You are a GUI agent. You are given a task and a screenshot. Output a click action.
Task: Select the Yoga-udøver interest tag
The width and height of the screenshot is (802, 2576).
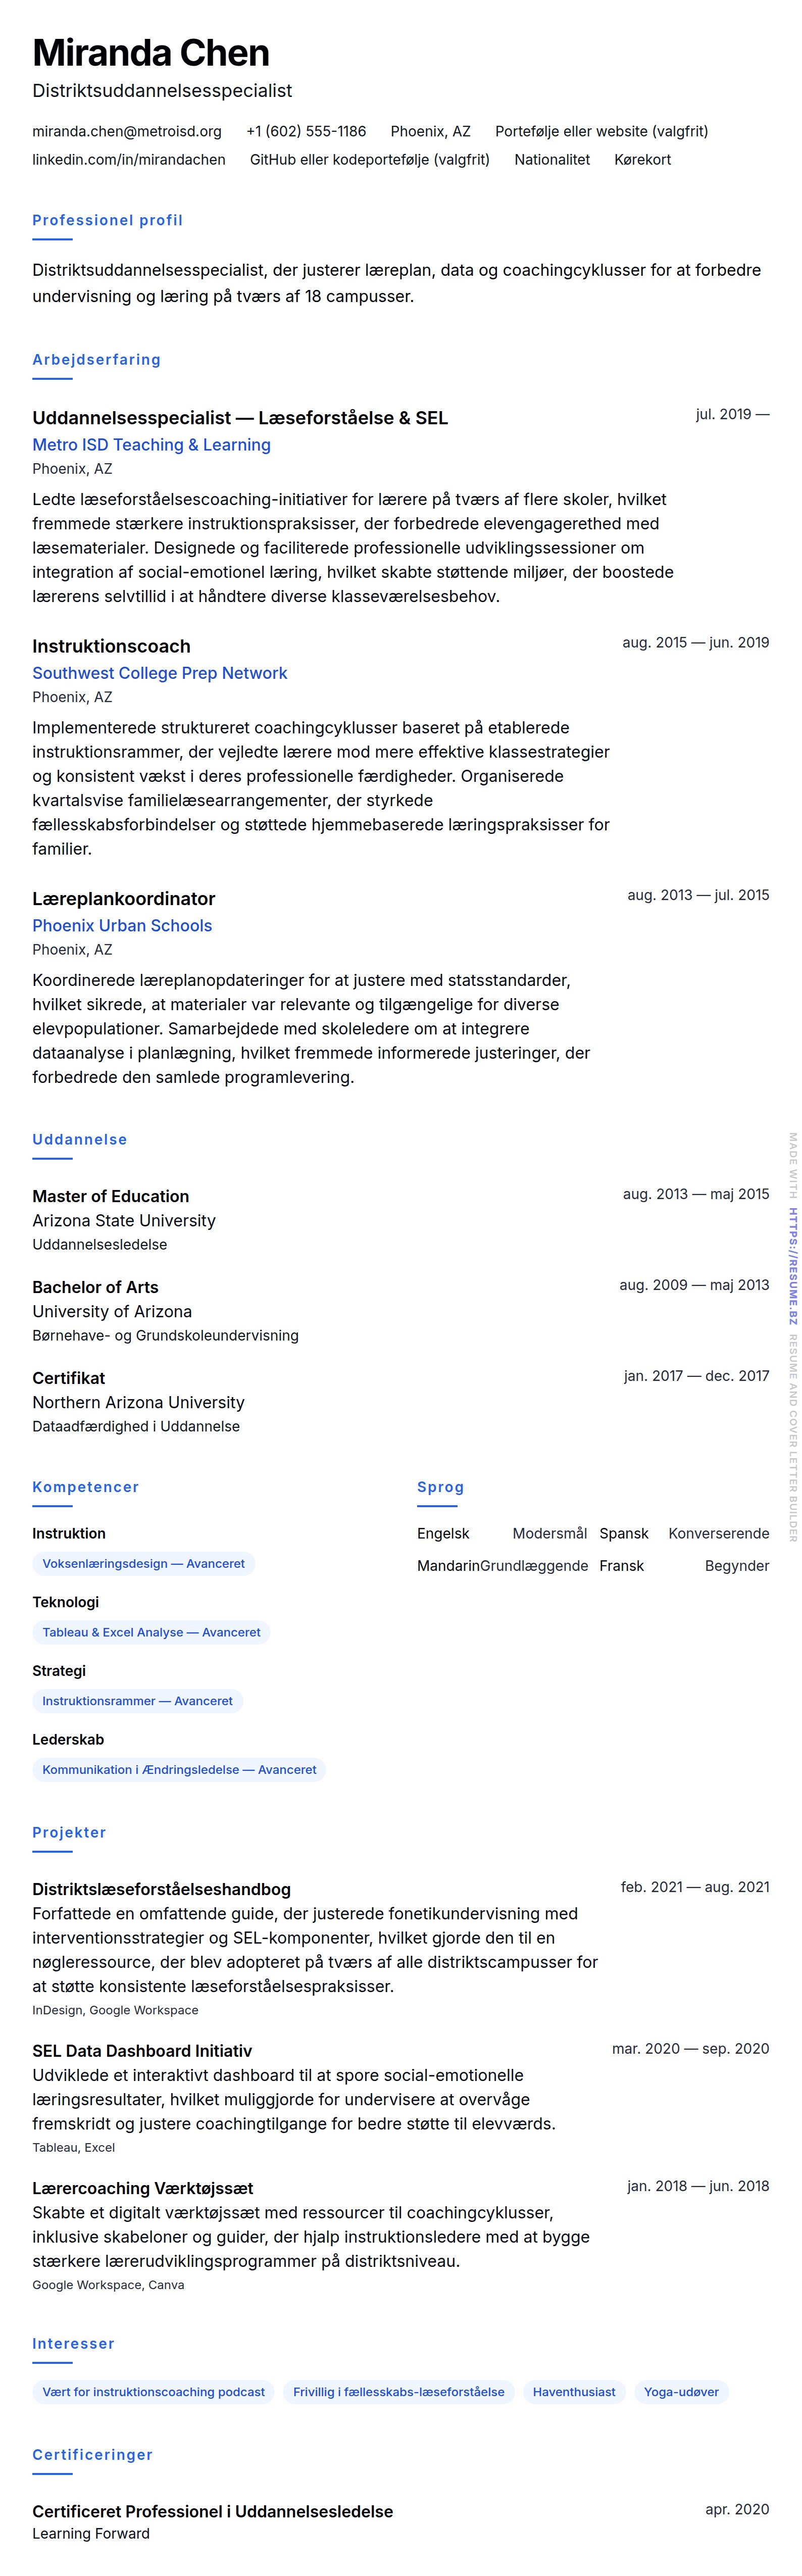(x=681, y=2392)
